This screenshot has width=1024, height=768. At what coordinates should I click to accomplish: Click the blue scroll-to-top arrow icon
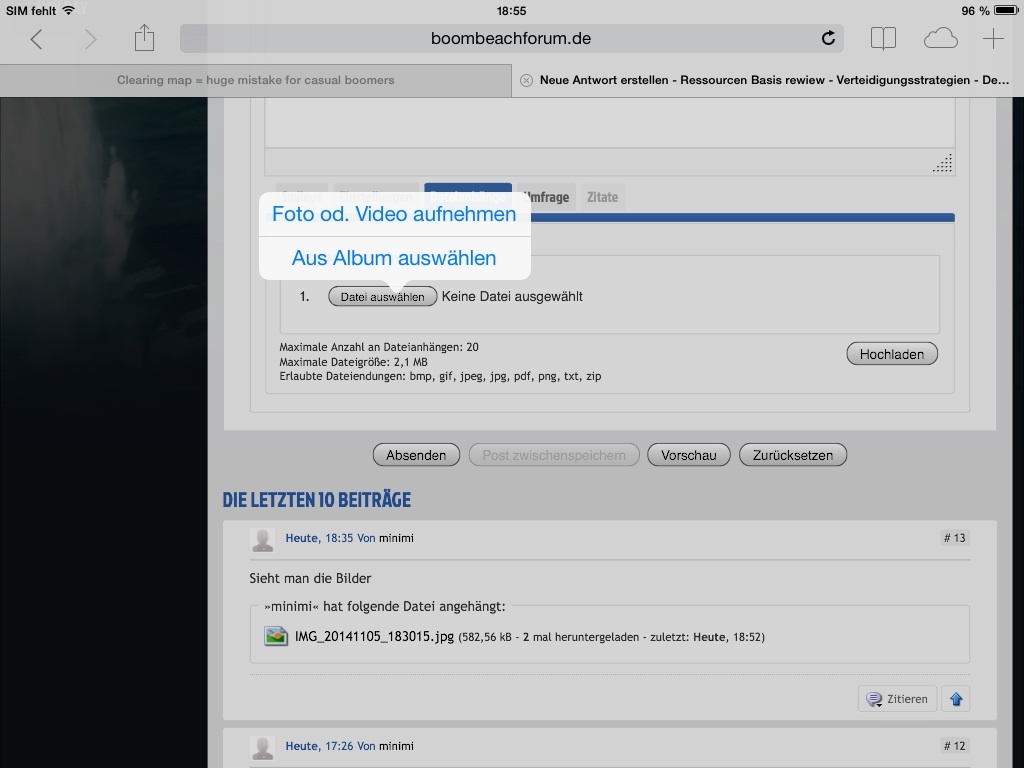pos(956,699)
